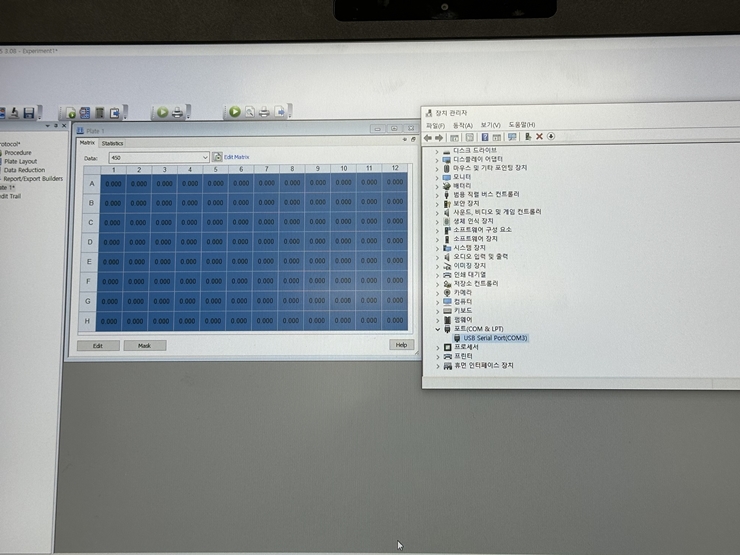Screen dimensions: 740x555
Task: Click the blue help icon in Device Manager
Action: (484, 137)
